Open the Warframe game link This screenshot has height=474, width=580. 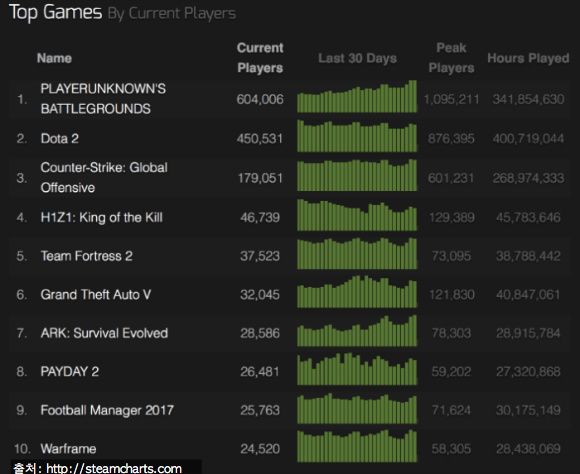pyautogui.click(x=68, y=449)
